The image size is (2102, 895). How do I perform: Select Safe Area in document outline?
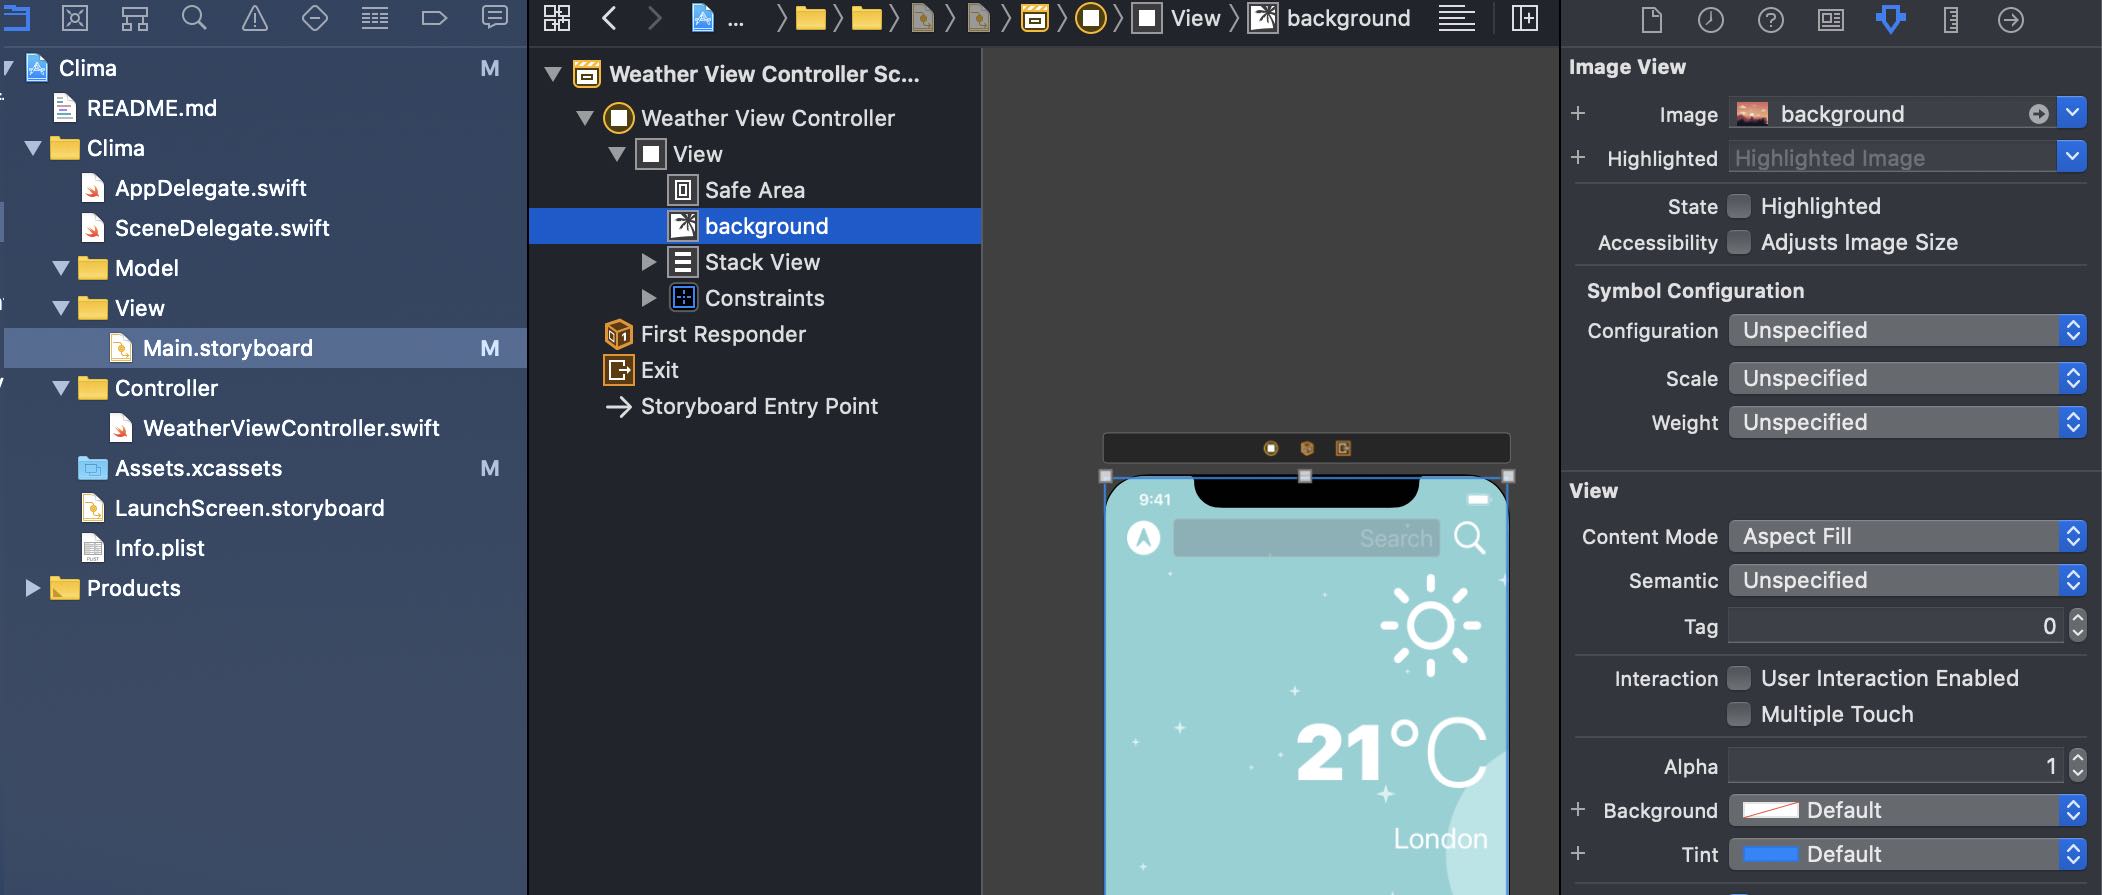click(754, 190)
